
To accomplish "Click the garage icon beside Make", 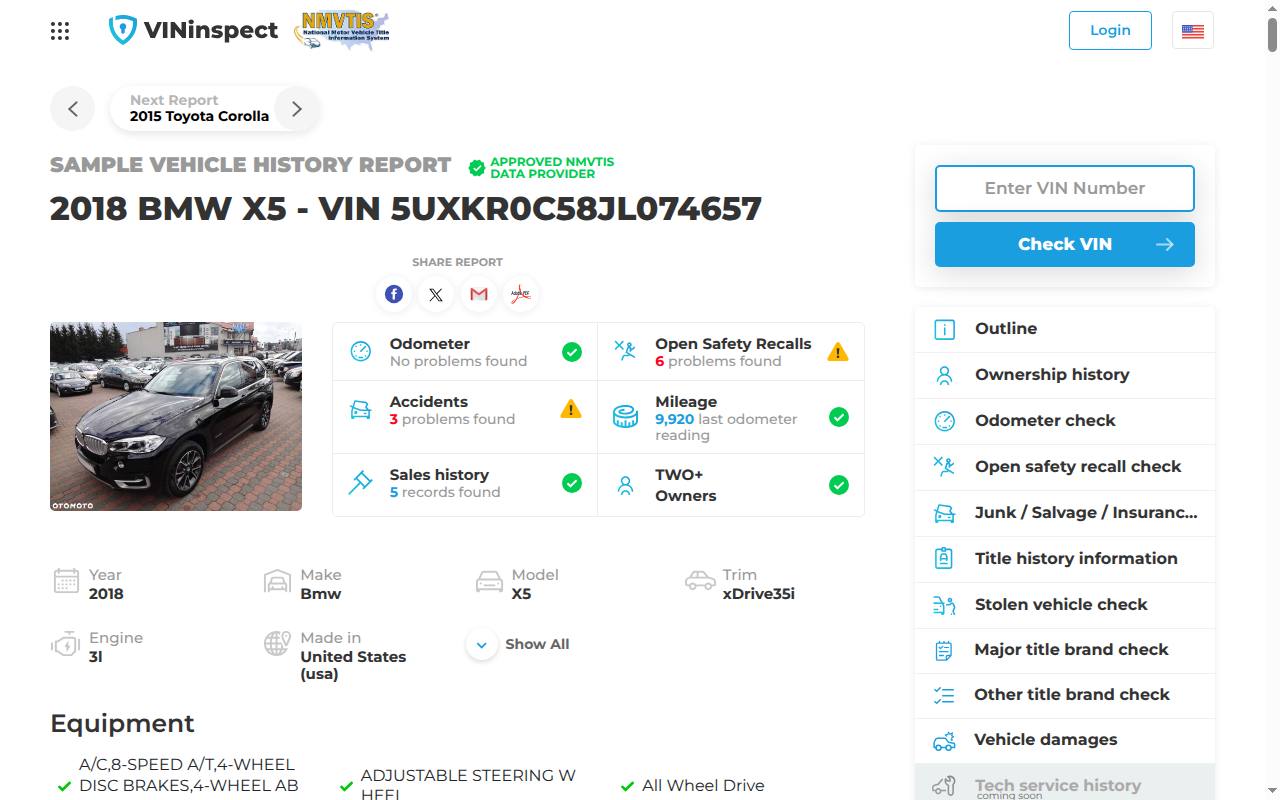I will click(x=277, y=582).
